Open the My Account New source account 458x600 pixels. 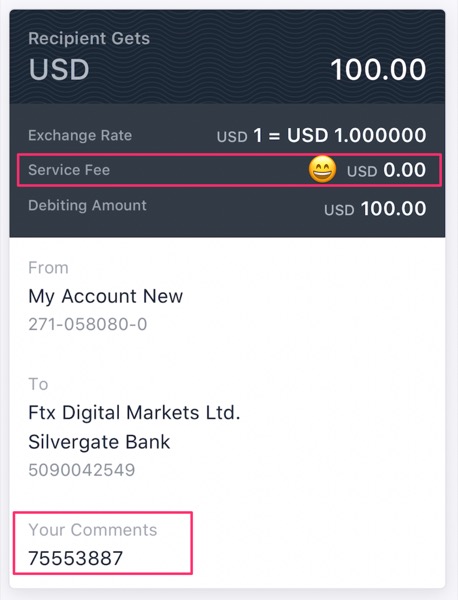[106, 296]
